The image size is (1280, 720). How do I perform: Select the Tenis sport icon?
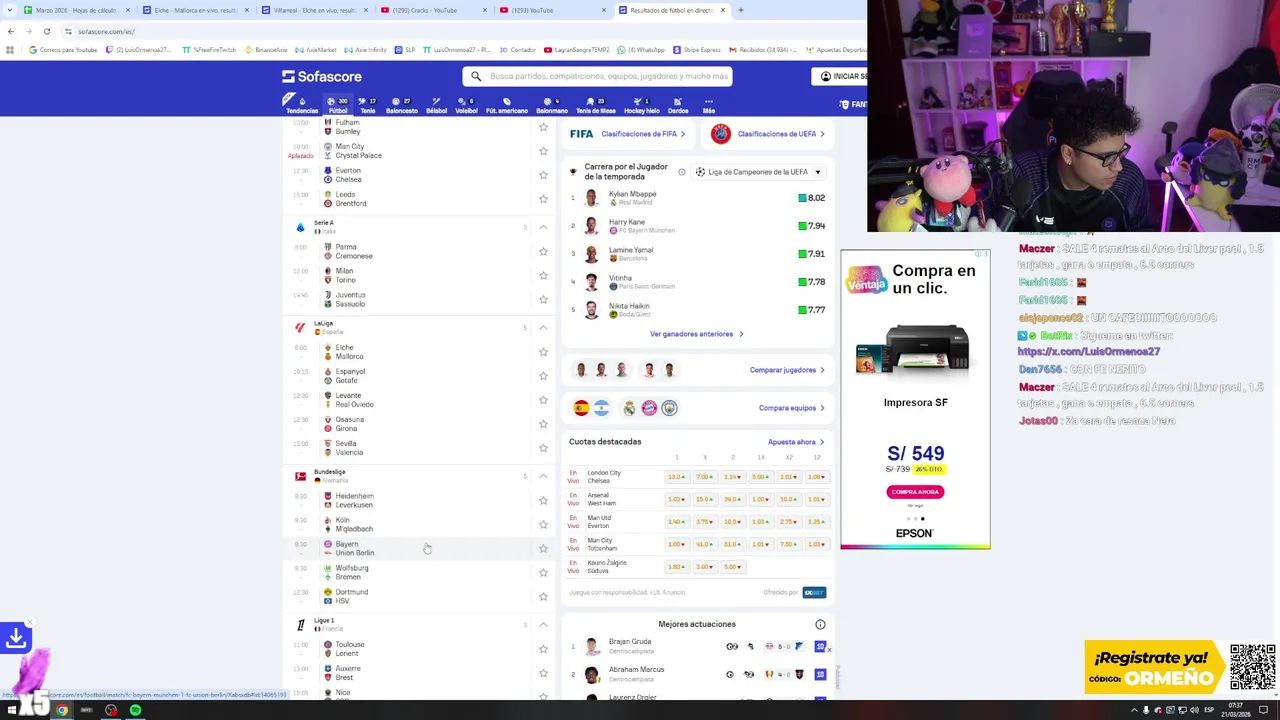(x=367, y=105)
